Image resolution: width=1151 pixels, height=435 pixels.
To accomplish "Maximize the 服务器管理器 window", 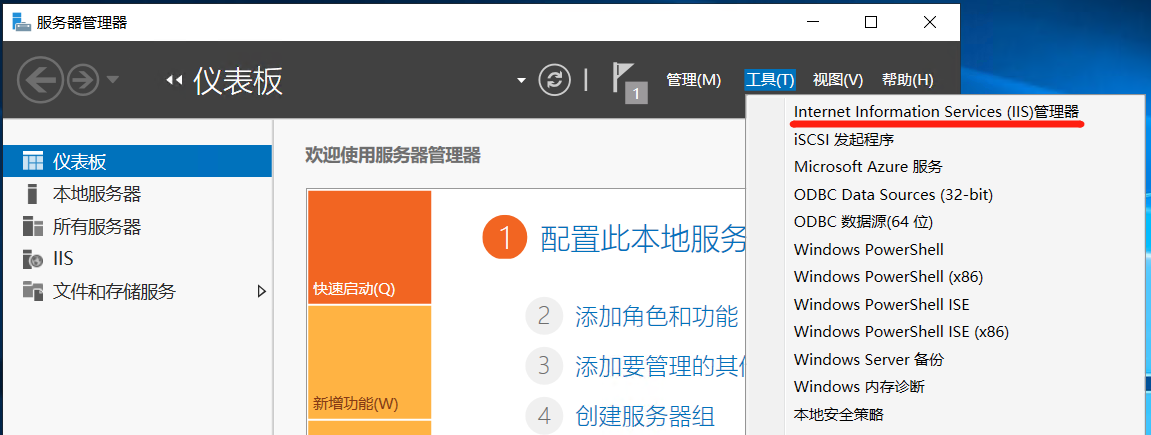I will pyautogui.click(x=871, y=22).
